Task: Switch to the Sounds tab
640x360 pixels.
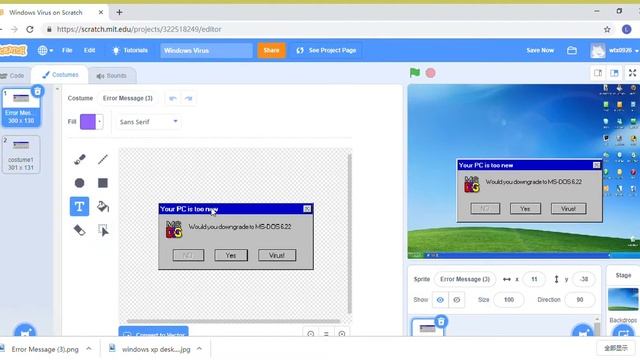Action: click(x=111, y=76)
